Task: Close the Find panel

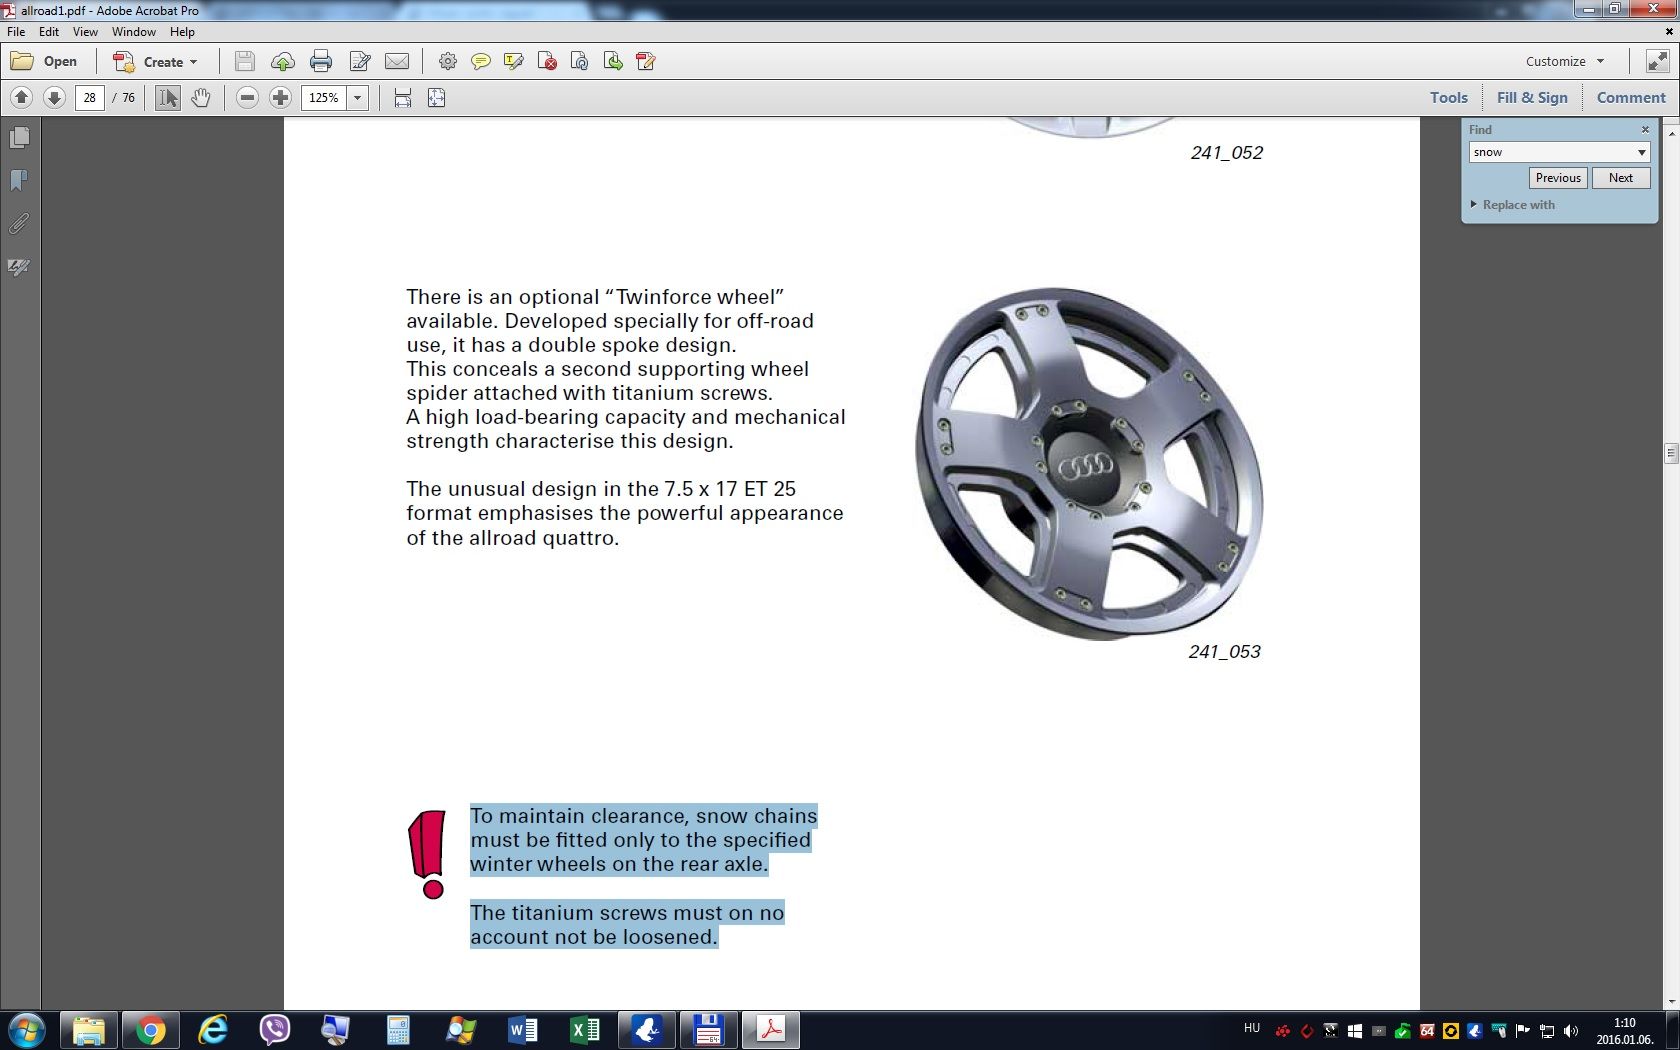Action: (x=1645, y=129)
